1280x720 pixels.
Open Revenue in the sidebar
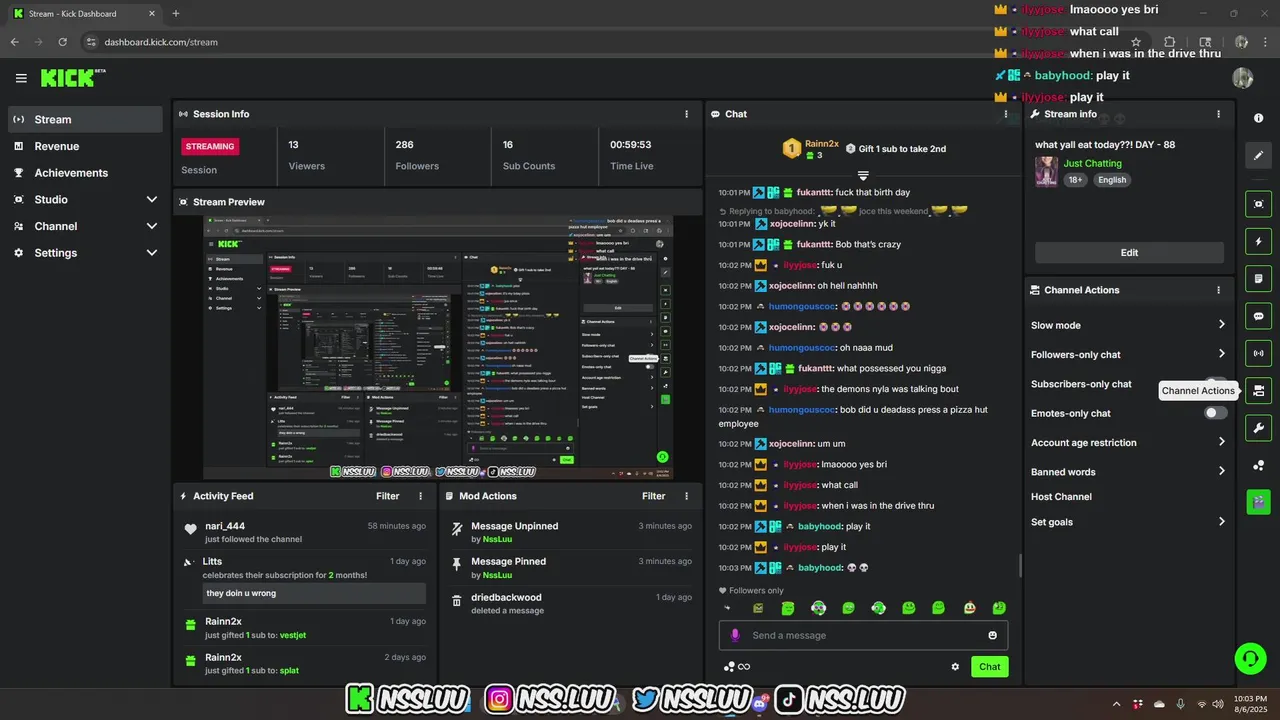click(85, 146)
